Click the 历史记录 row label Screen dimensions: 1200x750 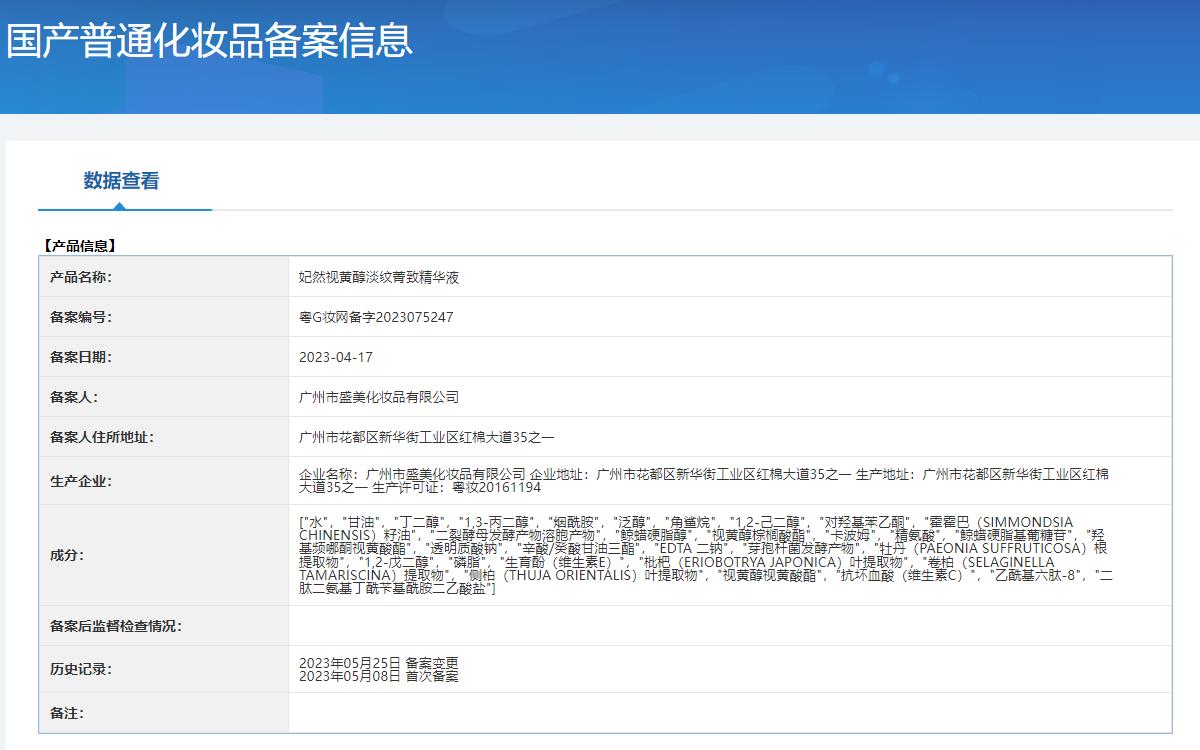[x=81, y=669]
